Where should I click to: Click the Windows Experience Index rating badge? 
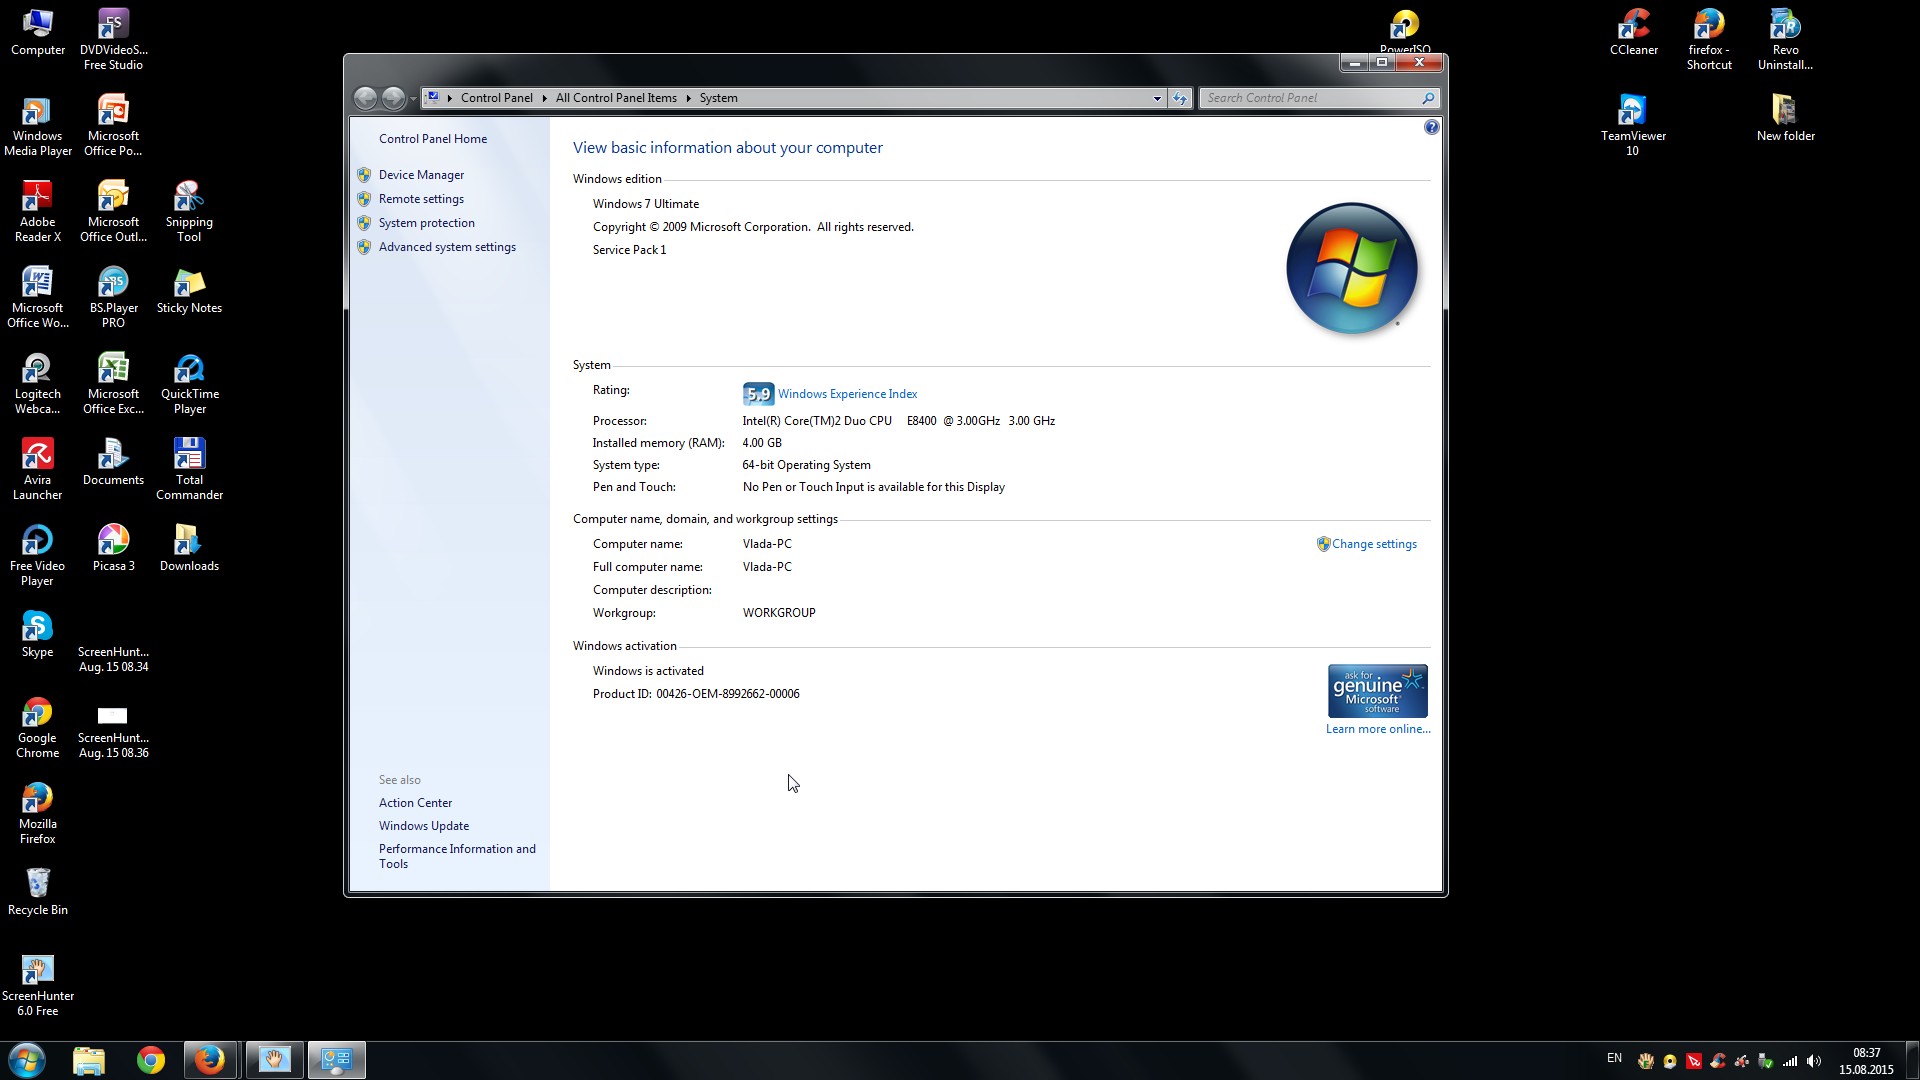coord(758,394)
